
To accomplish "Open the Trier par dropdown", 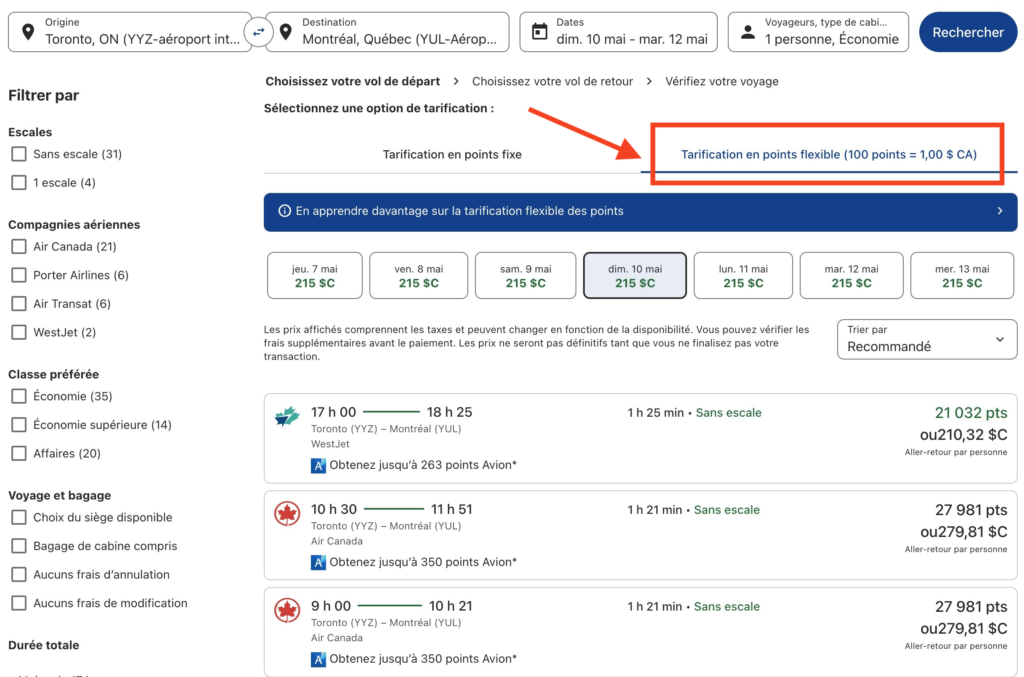I will click(x=926, y=339).
